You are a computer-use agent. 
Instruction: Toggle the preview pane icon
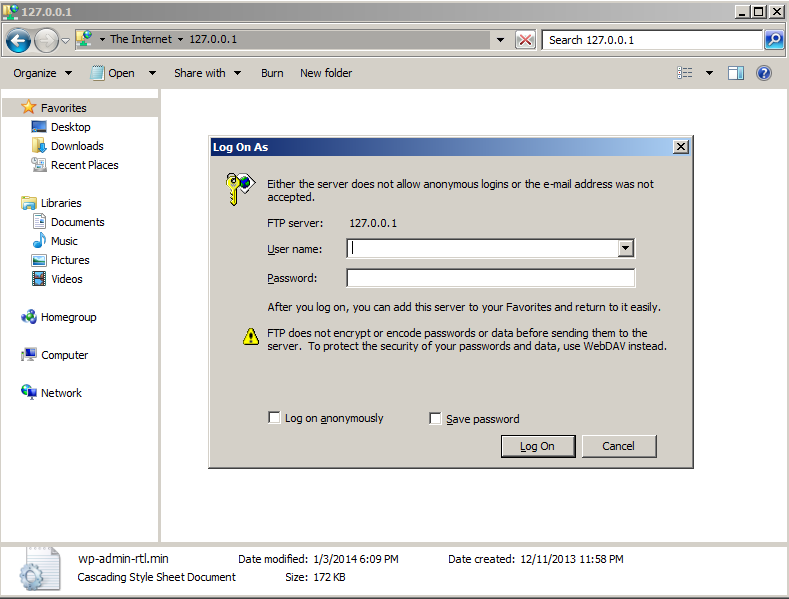736,73
